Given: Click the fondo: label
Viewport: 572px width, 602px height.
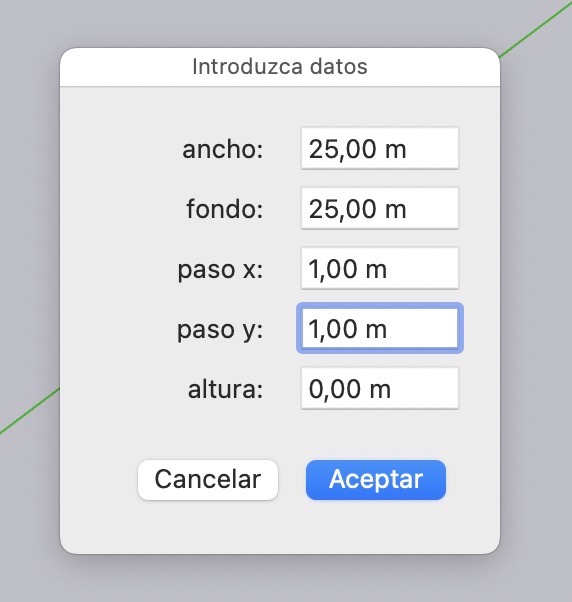Looking at the screenshot, I should point(225,208).
